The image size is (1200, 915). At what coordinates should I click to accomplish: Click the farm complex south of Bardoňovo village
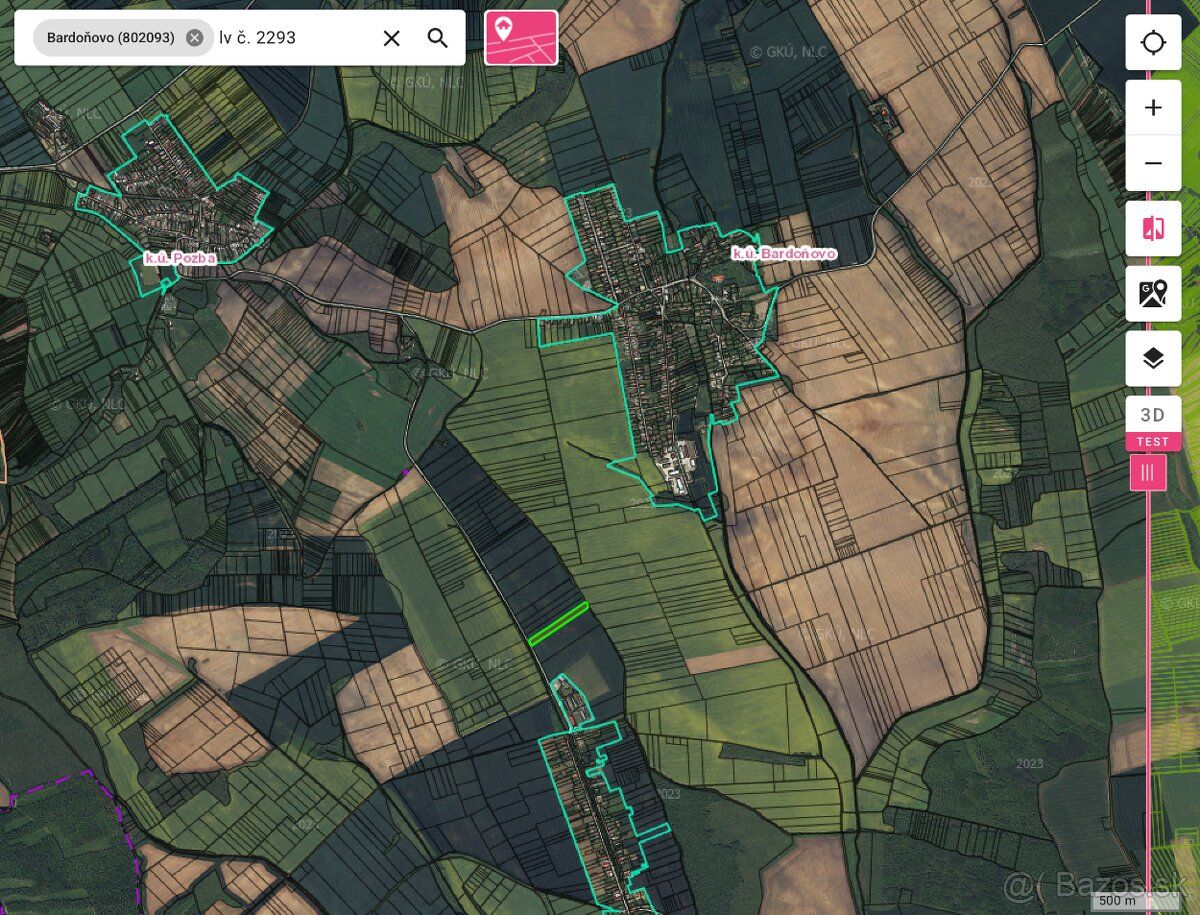point(686,470)
